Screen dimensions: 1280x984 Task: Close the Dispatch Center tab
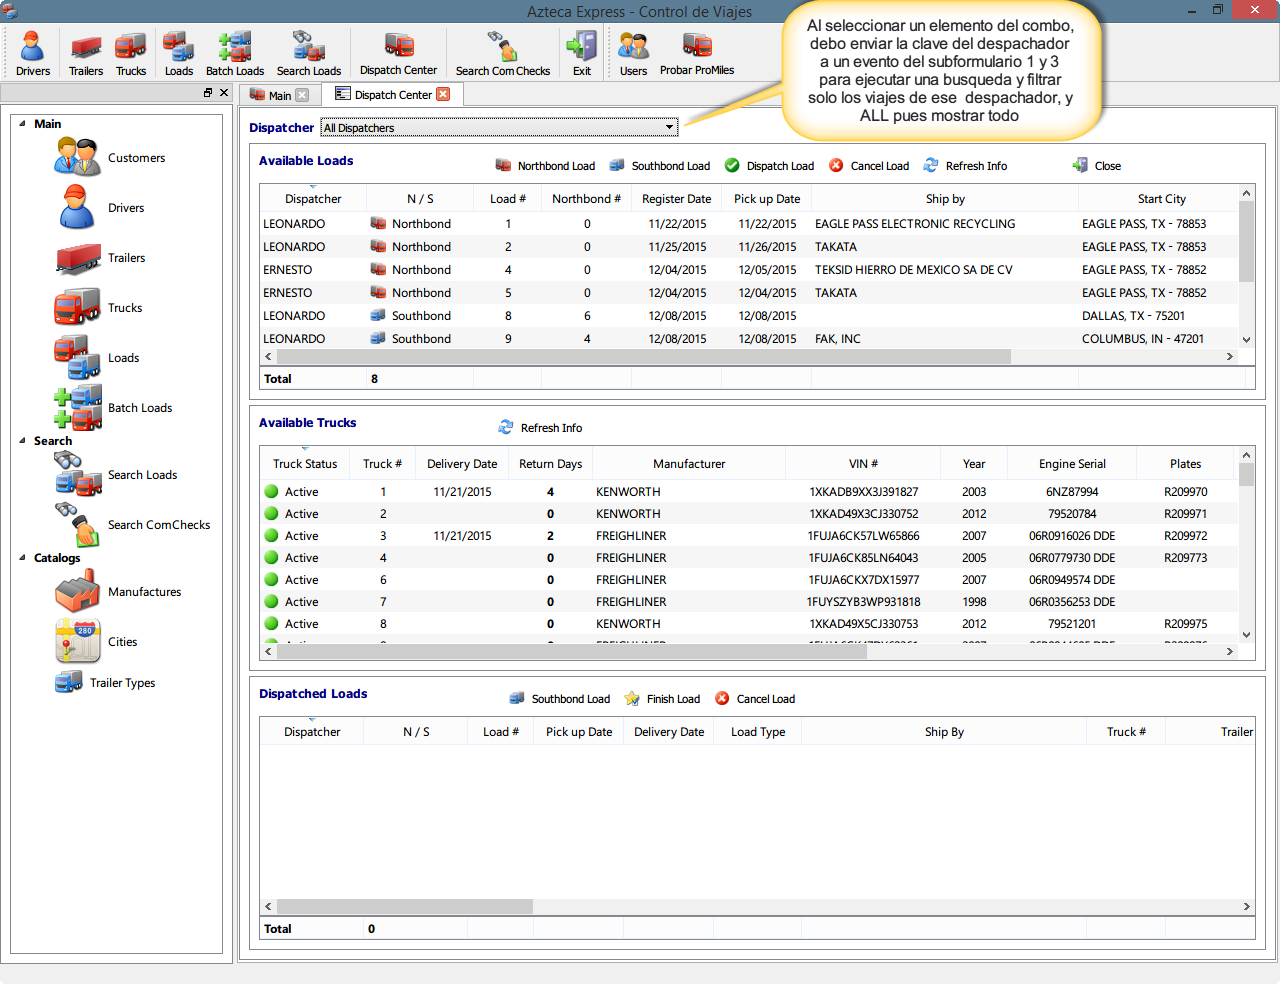coord(443,94)
